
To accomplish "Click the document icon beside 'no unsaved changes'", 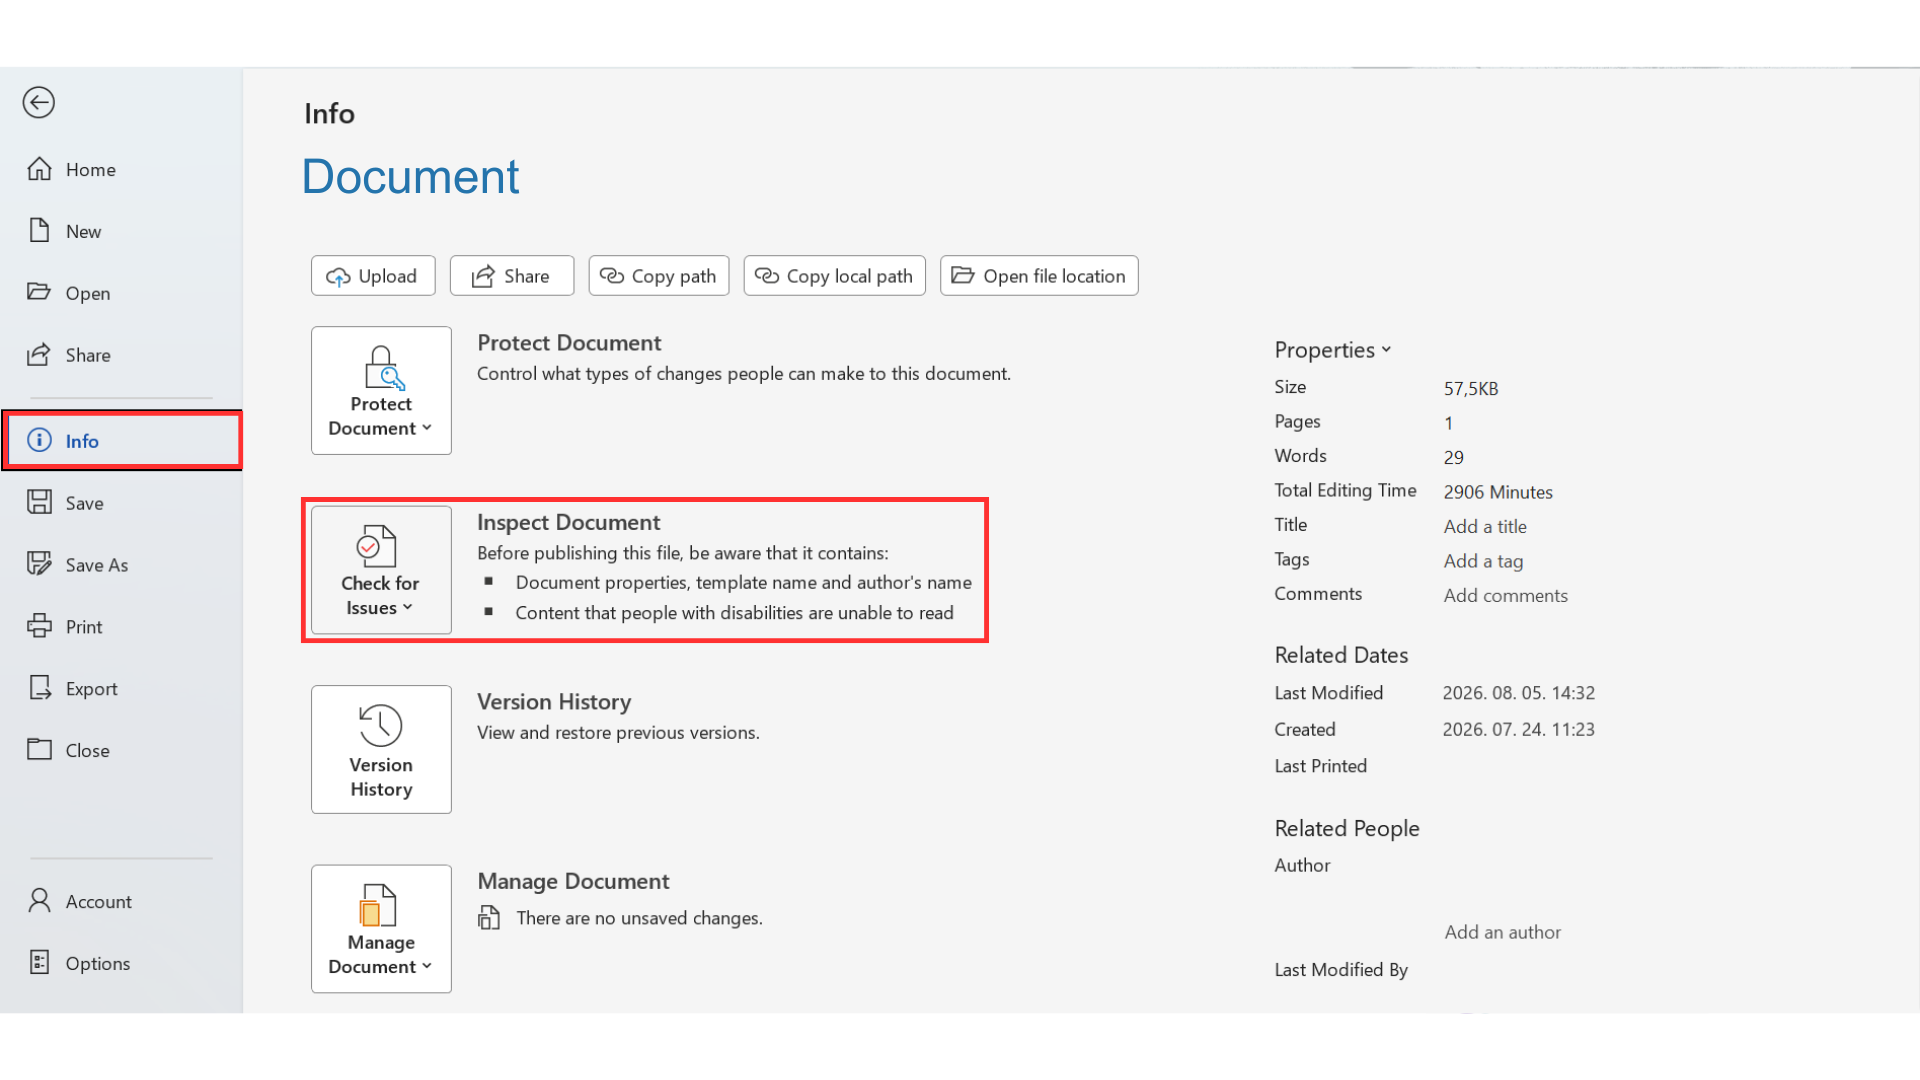I will [489, 917].
